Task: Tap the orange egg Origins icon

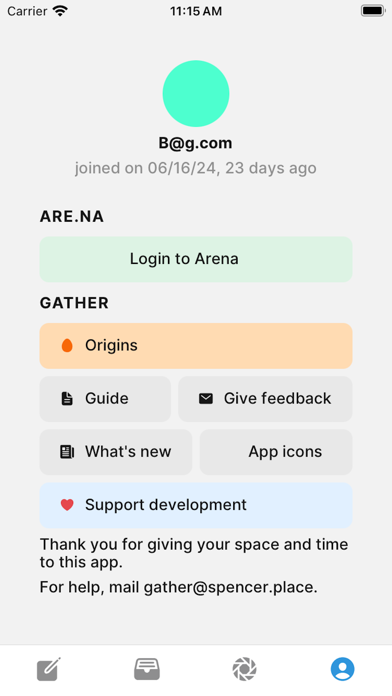Action: pyautogui.click(x=67, y=345)
